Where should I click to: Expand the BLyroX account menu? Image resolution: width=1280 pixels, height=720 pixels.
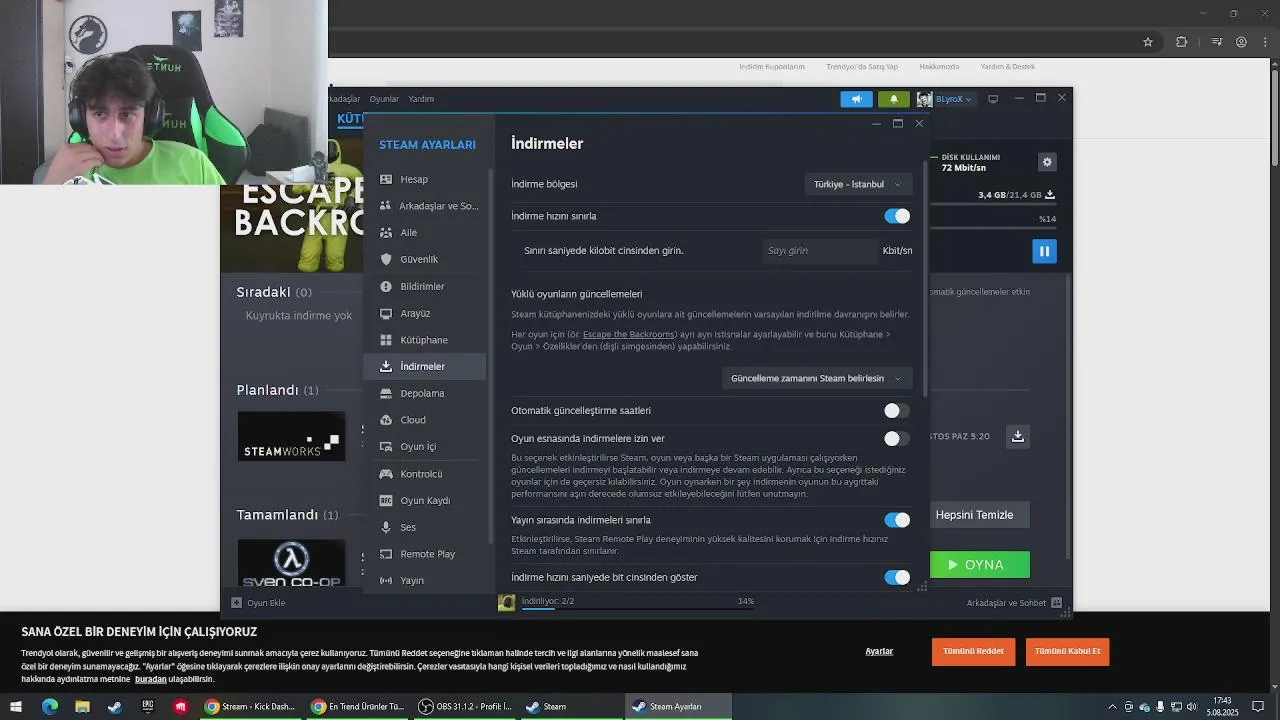[x=953, y=99]
